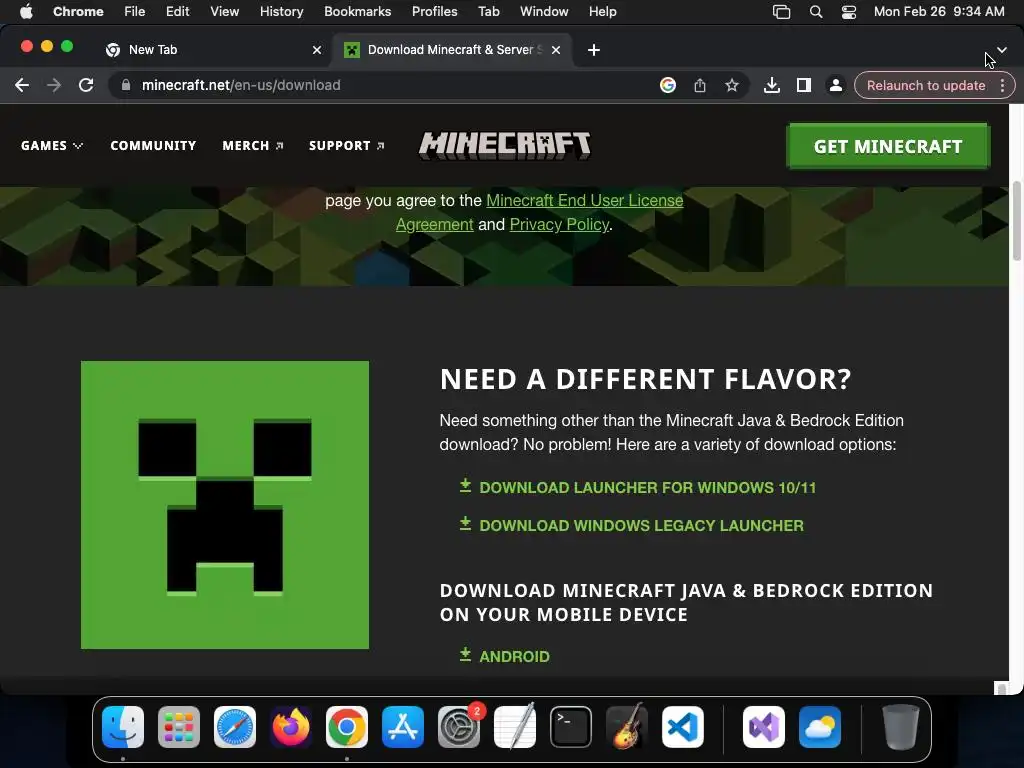This screenshot has height=768, width=1024.
Task: Open the Chrome menu in menu bar
Action: [78, 11]
